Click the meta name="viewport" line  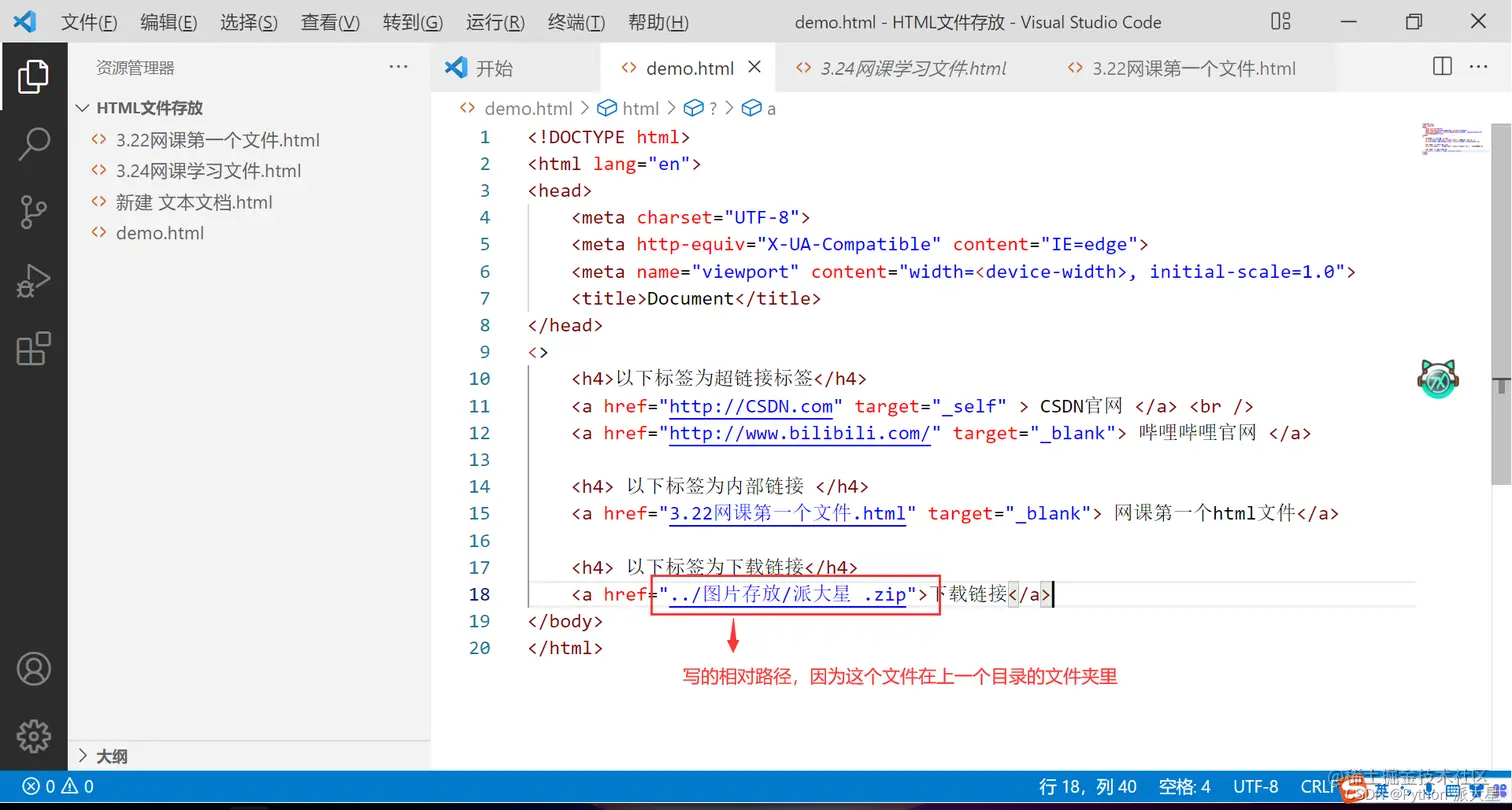[x=964, y=271]
